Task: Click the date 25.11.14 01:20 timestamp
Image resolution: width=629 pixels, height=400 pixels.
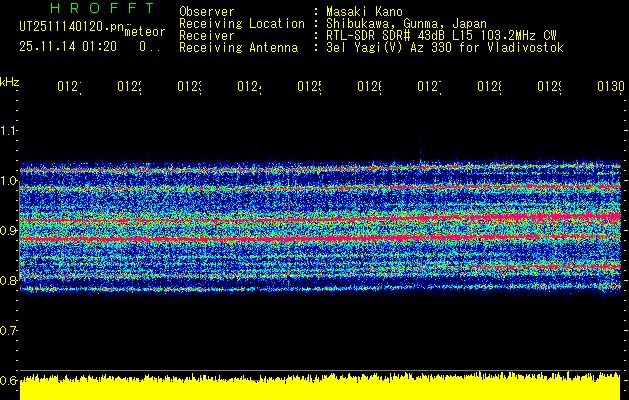Action: (x=68, y=46)
